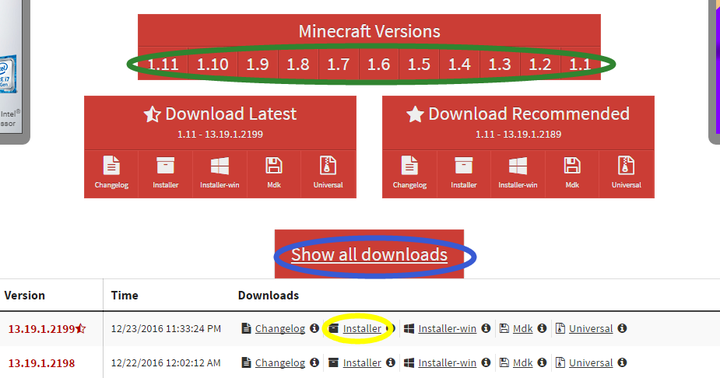Open Changelog link for 13.19.1.2199
Screen dimensions: 720x378
click(280, 329)
